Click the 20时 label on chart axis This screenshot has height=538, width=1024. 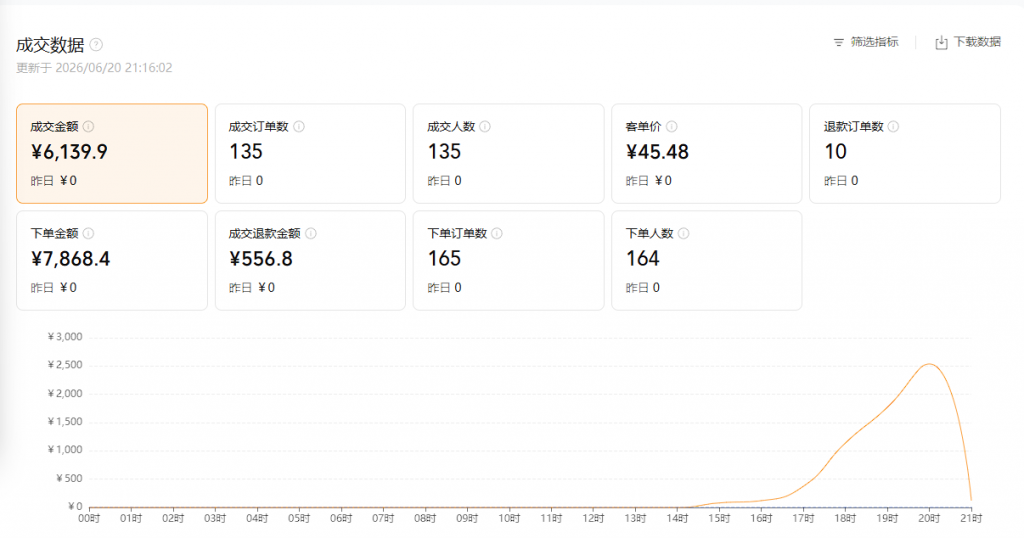929,518
